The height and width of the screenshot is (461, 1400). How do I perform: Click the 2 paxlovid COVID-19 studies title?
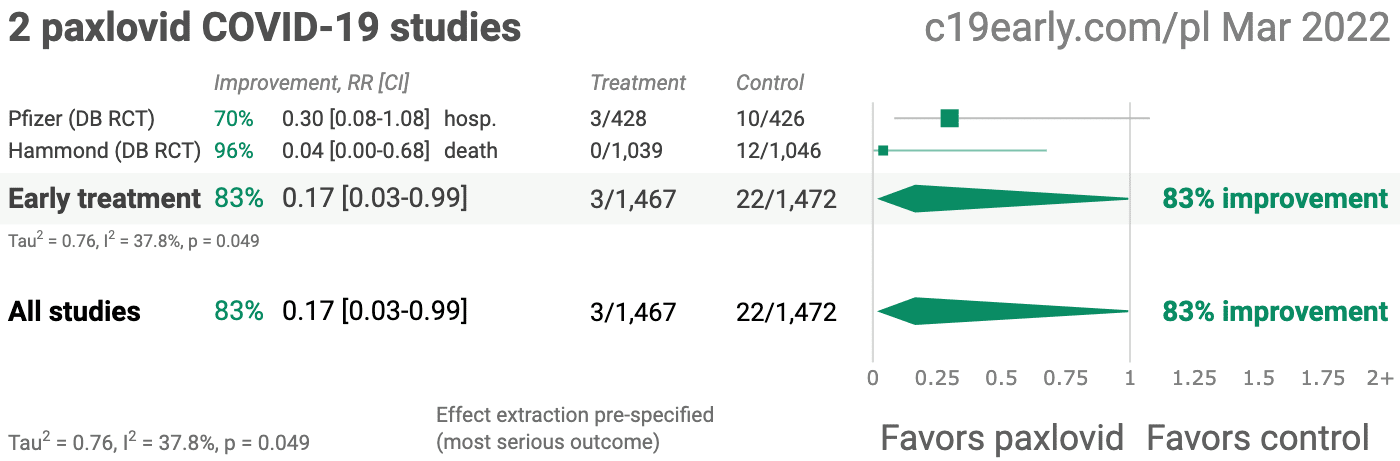[265, 28]
